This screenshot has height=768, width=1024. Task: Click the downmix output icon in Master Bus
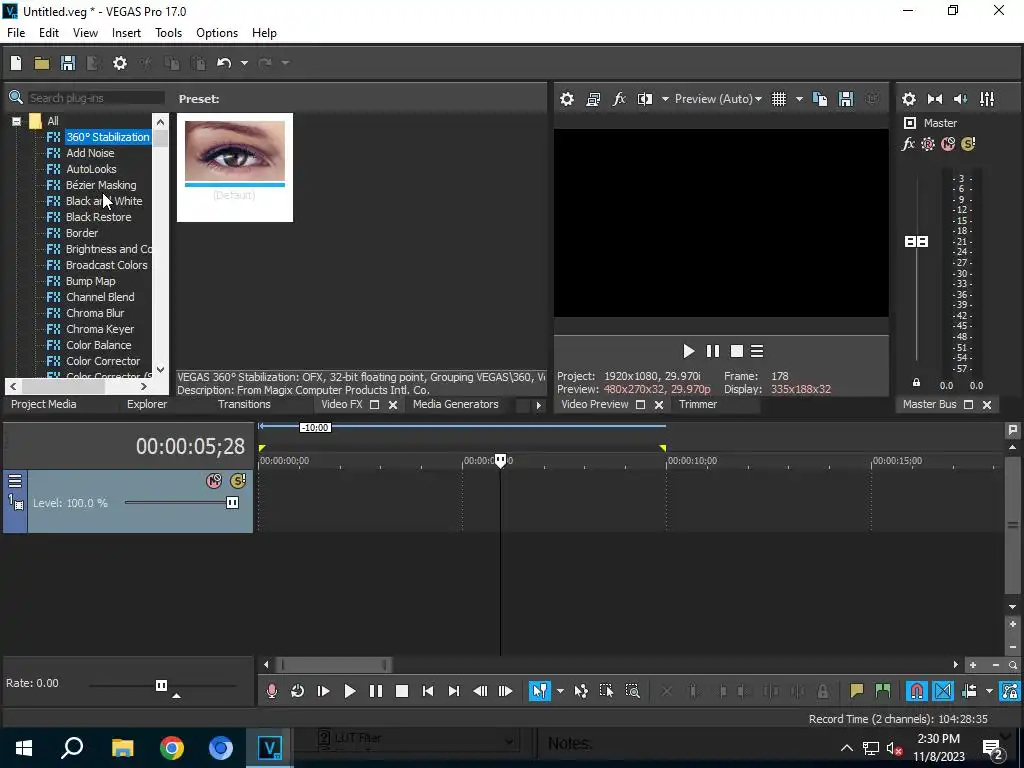tap(935, 99)
